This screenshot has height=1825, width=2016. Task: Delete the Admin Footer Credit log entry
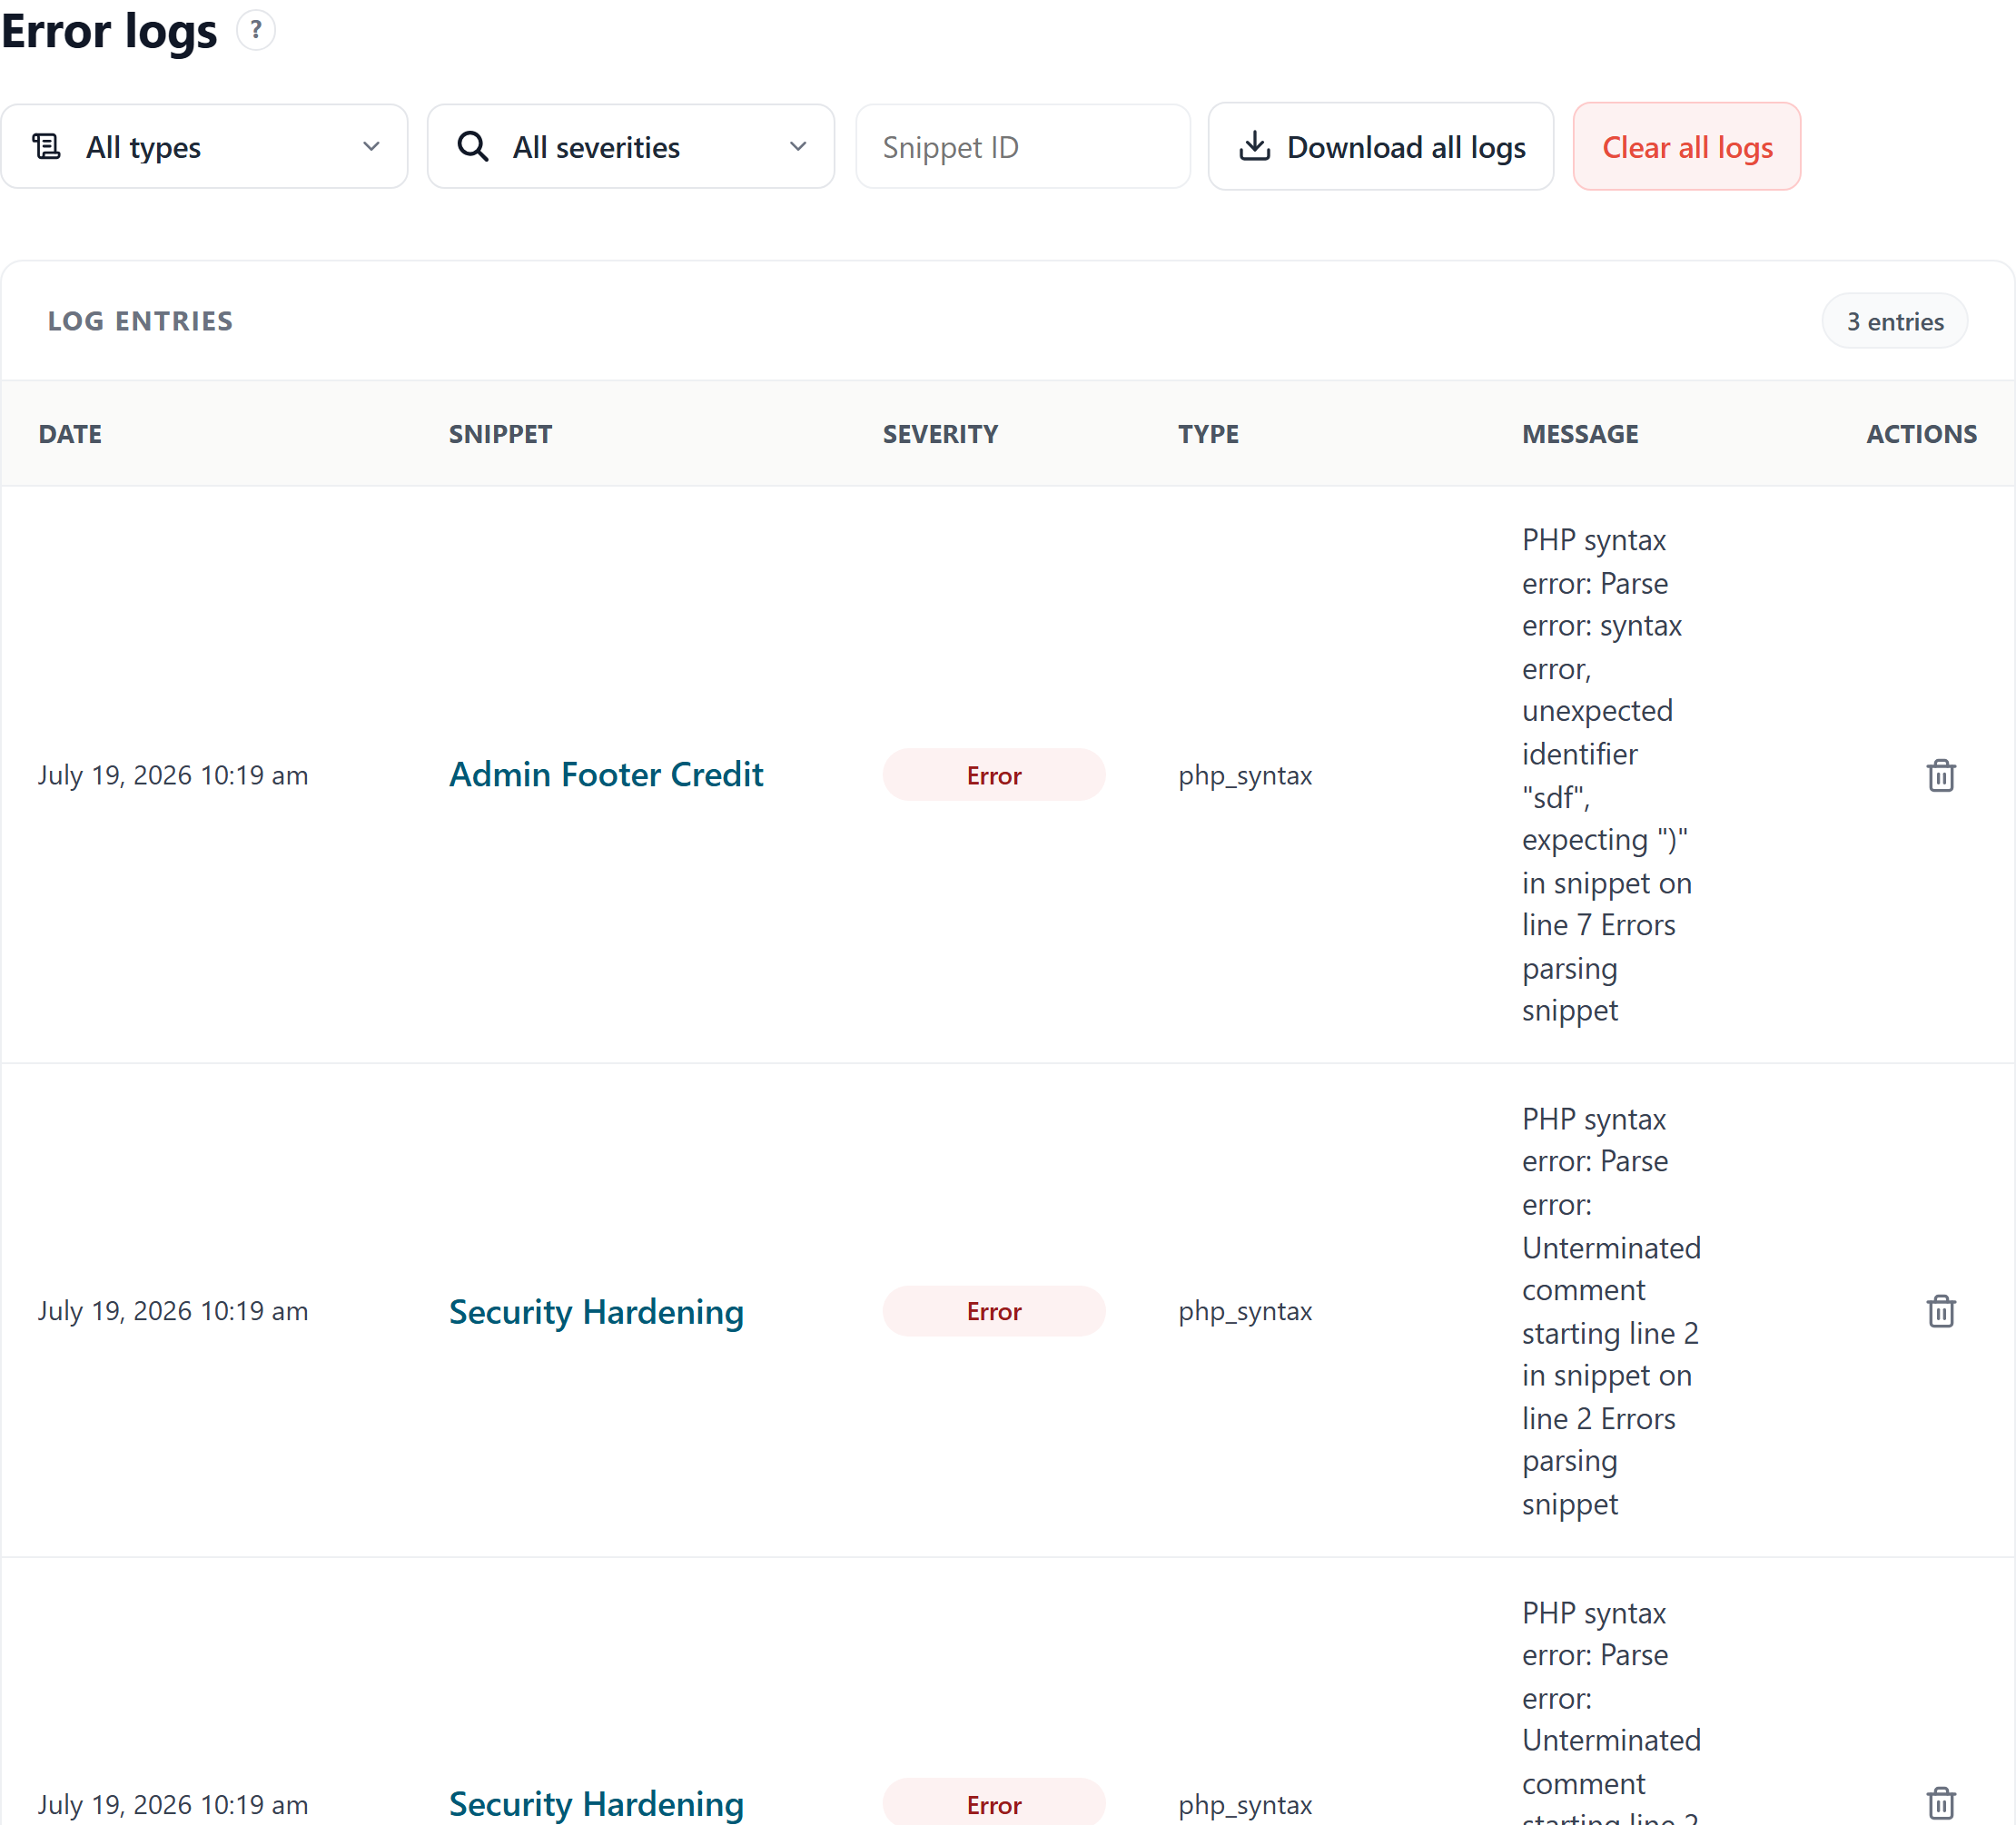(x=1941, y=775)
